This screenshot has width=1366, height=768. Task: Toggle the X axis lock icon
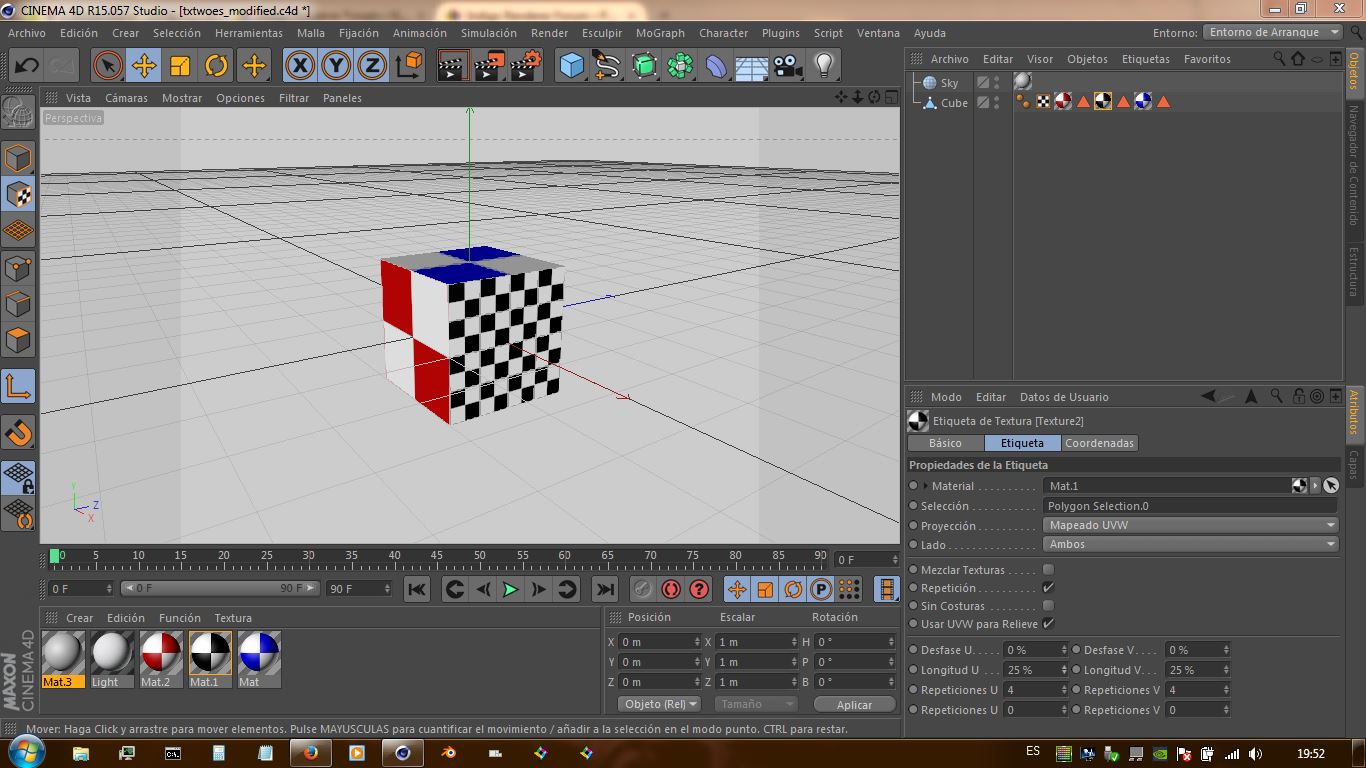click(x=299, y=66)
